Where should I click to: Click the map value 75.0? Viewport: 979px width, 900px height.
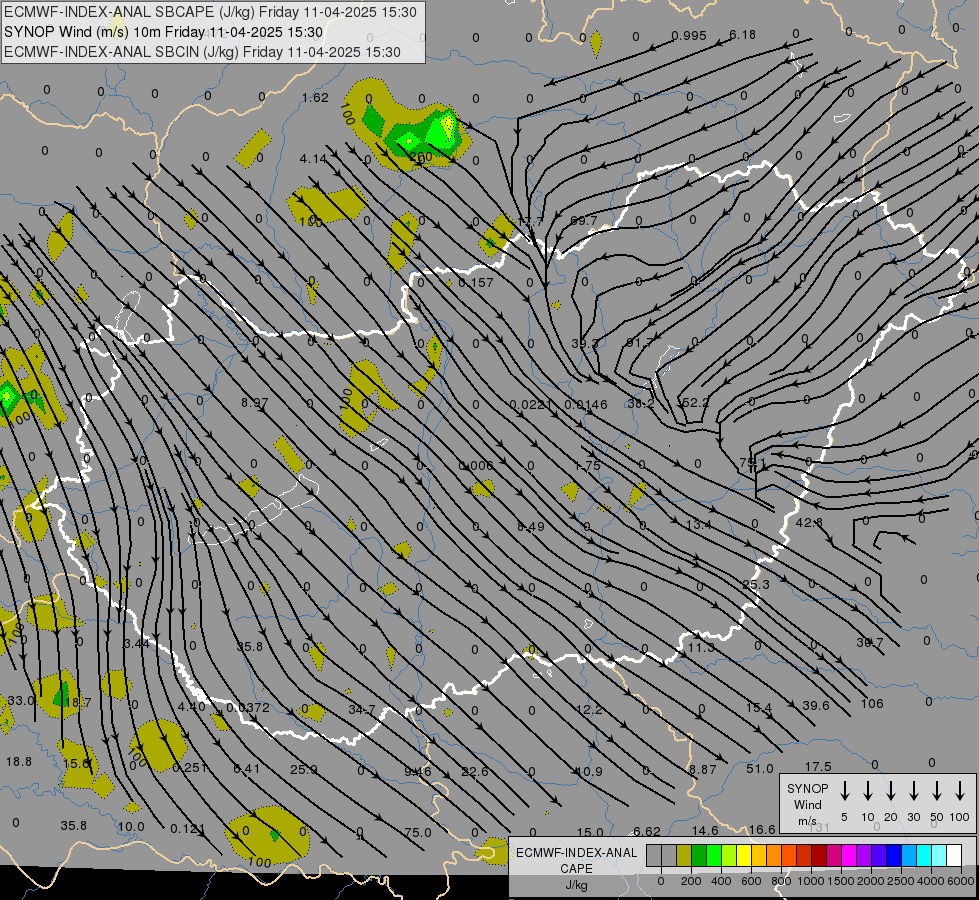(418, 832)
